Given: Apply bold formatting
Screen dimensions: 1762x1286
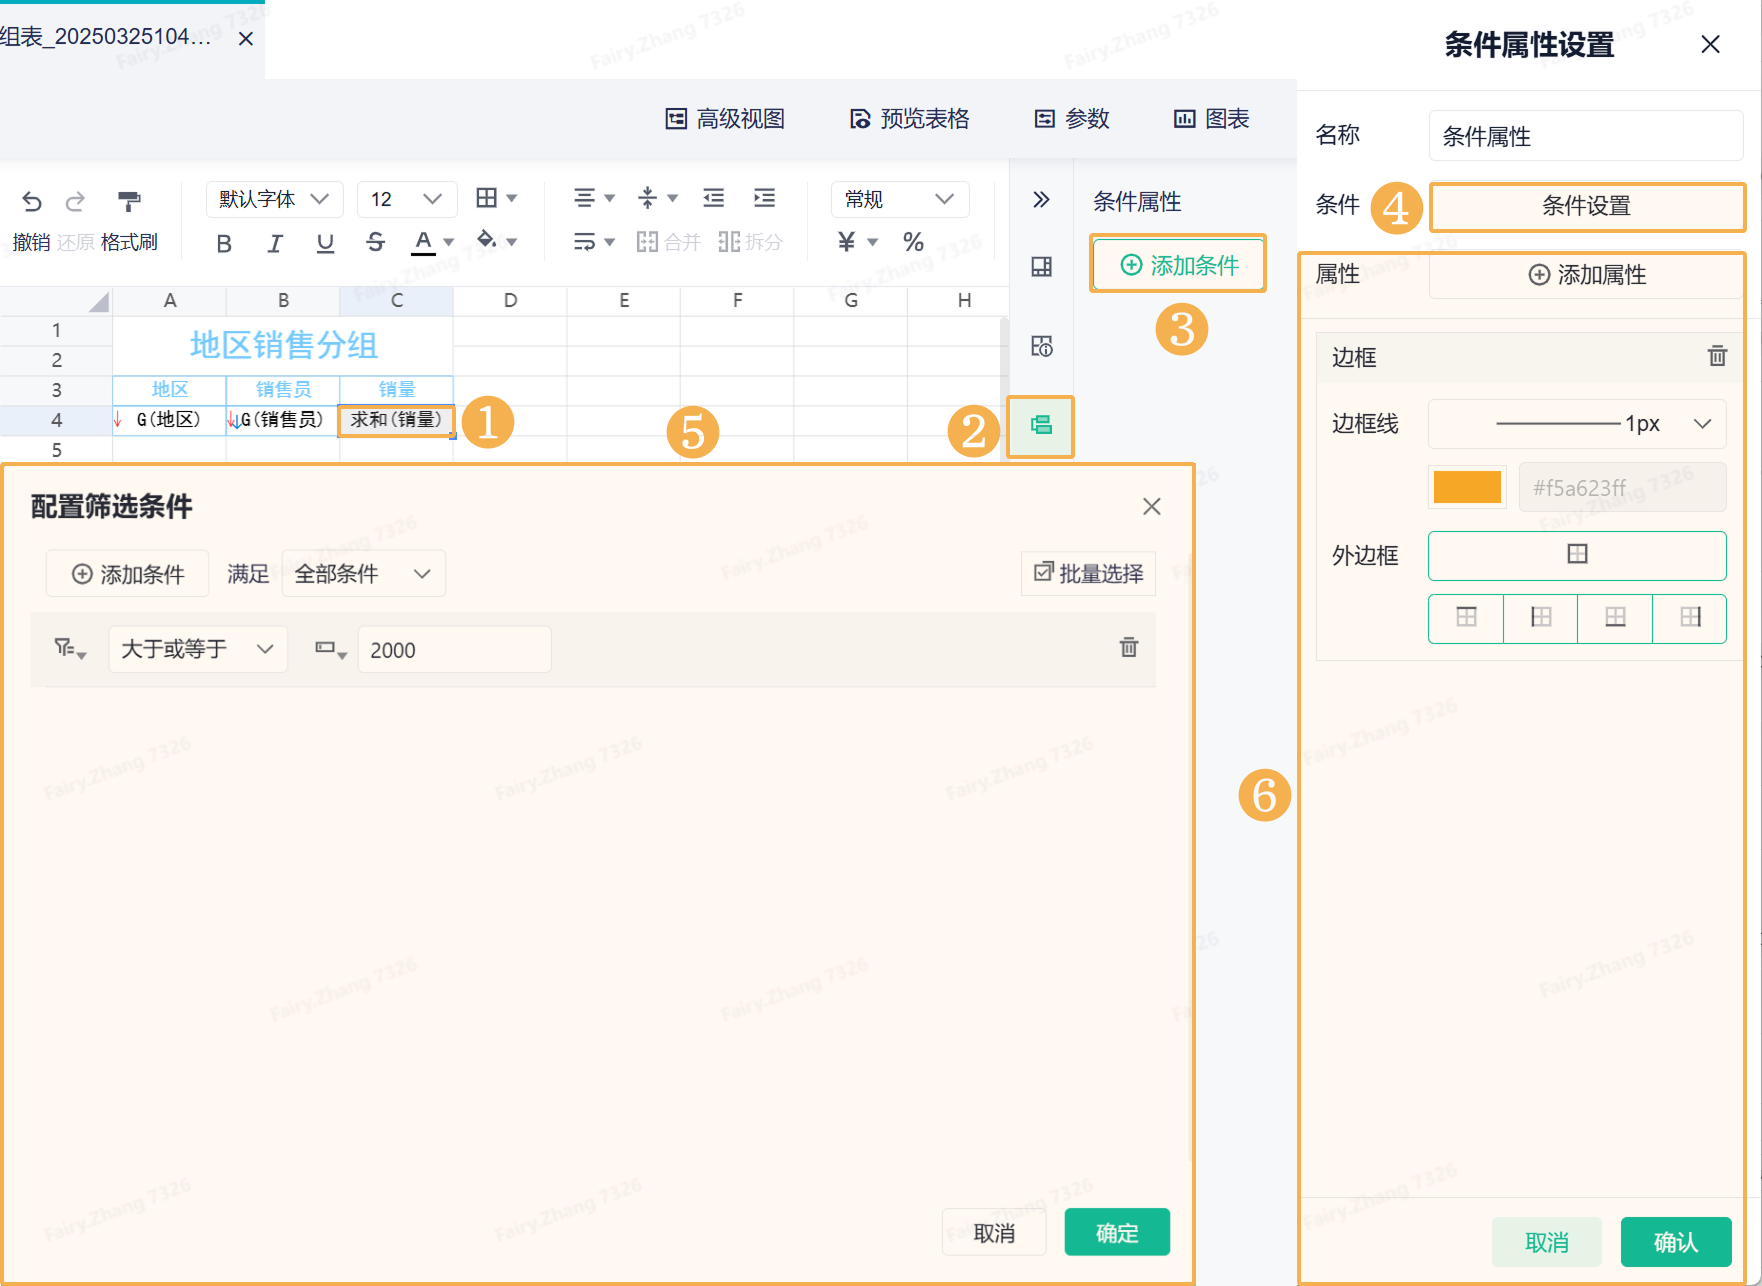Looking at the screenshot, I should click(x=224, y=243).
